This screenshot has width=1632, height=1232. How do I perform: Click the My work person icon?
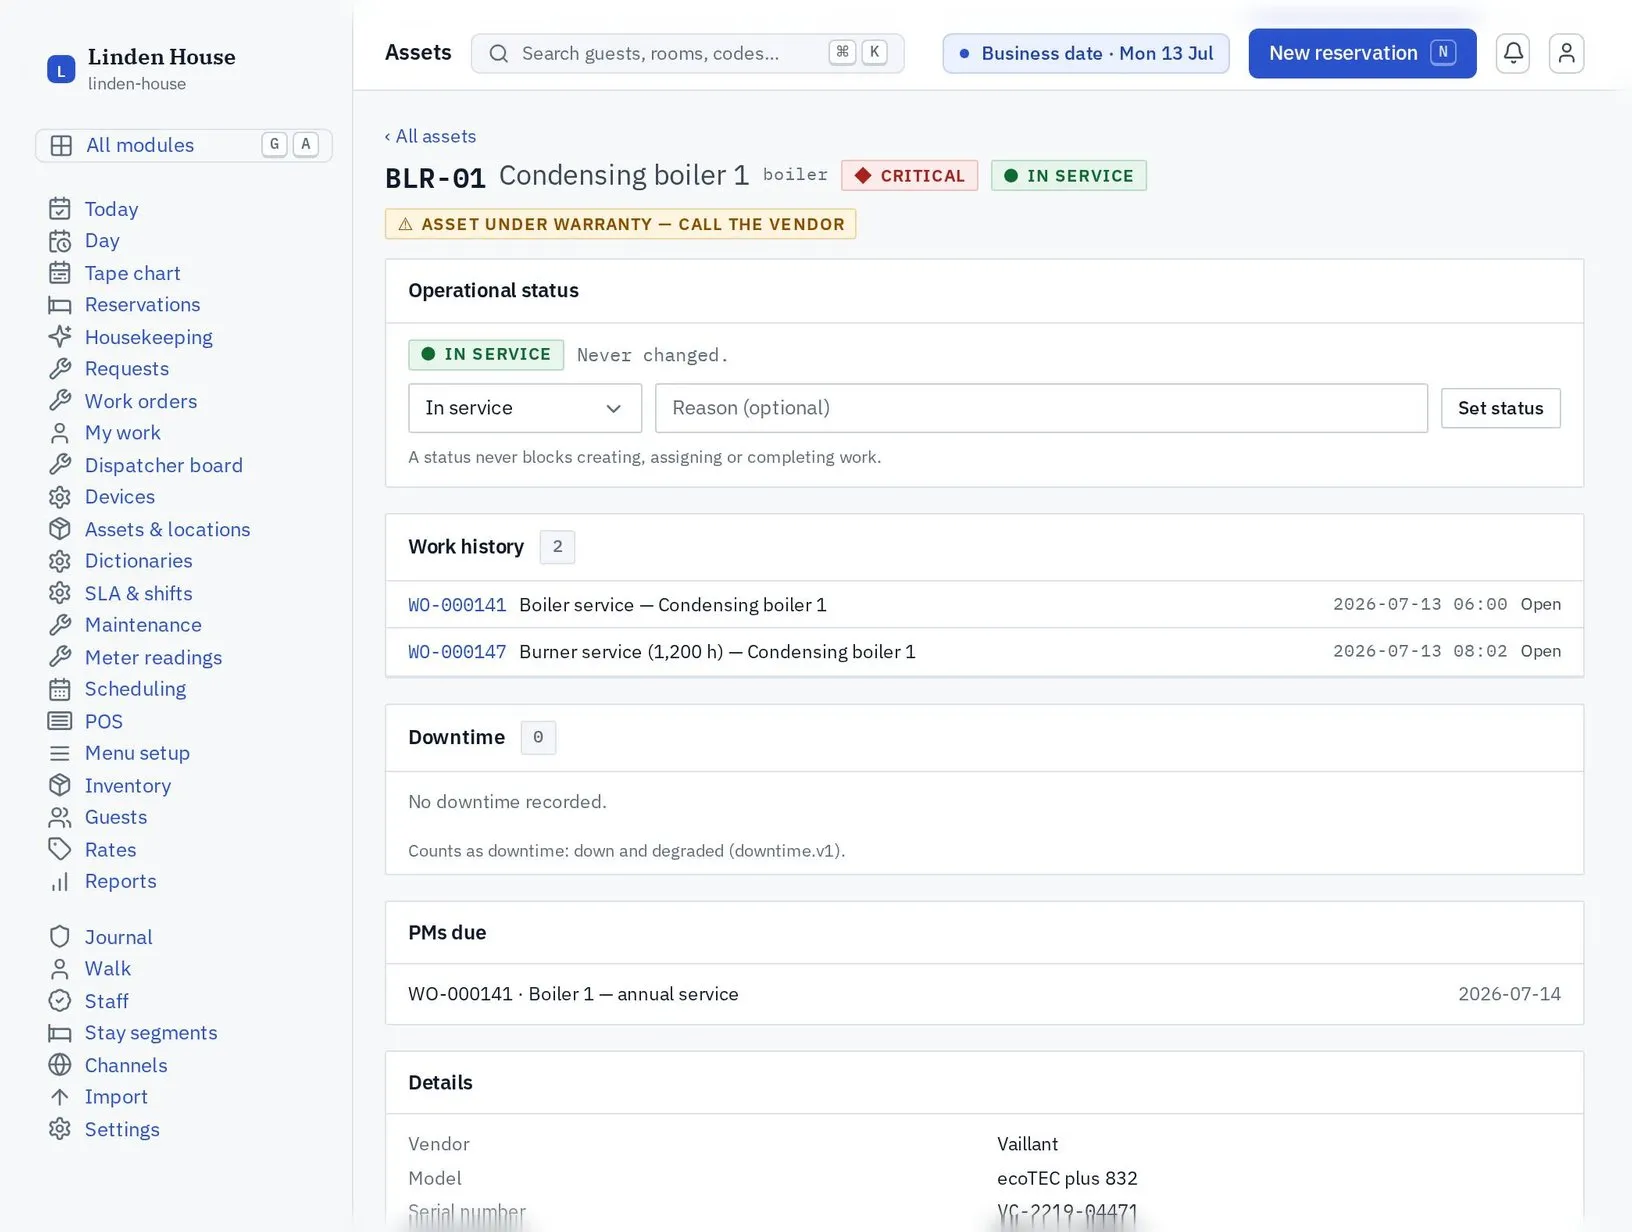click(x=60, y=433)
